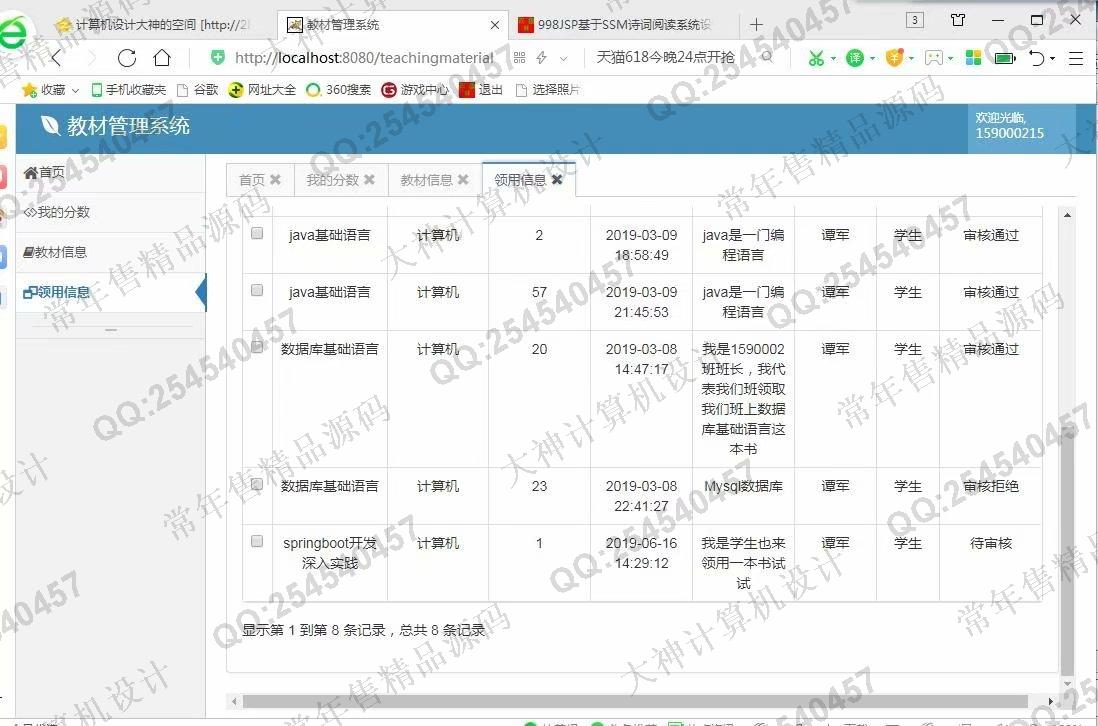Open the orange coin wallet icon

point(894,57)
